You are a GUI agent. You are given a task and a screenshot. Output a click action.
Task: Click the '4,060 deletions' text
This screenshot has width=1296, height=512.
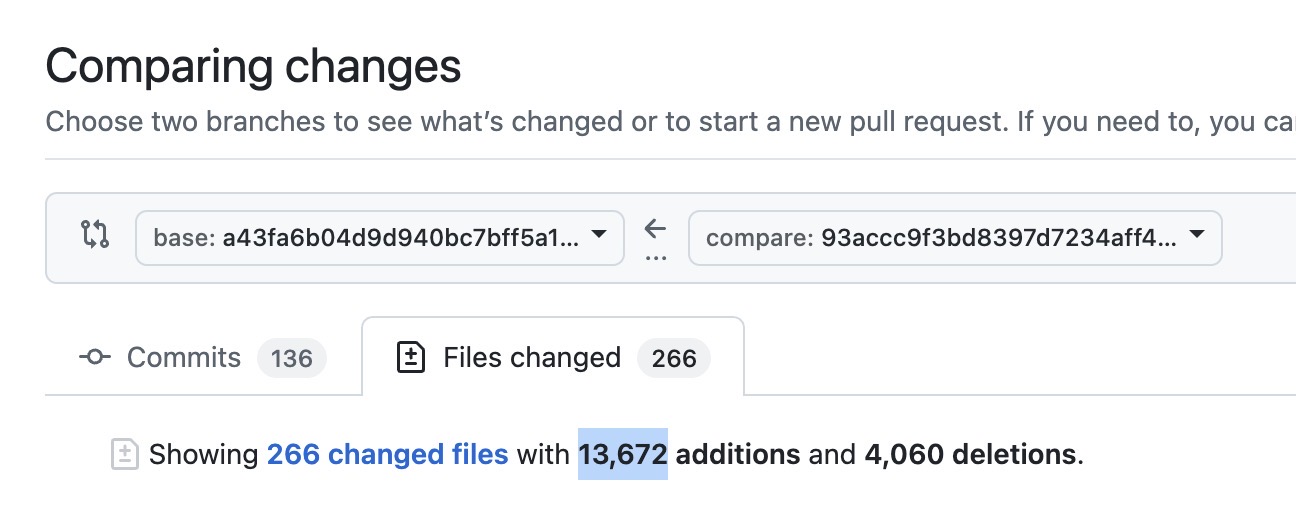point(971,455)
